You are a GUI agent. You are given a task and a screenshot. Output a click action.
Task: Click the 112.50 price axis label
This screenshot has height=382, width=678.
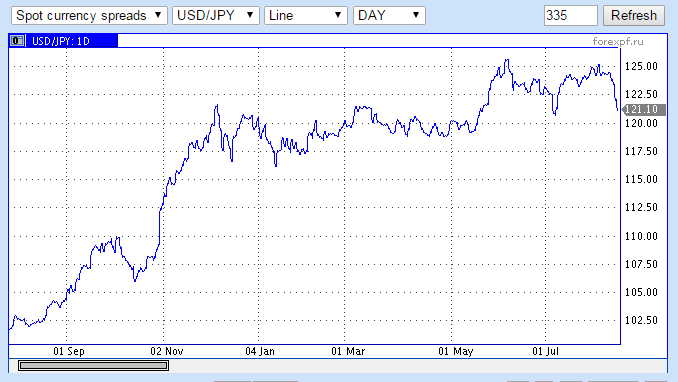pos(641,207)
